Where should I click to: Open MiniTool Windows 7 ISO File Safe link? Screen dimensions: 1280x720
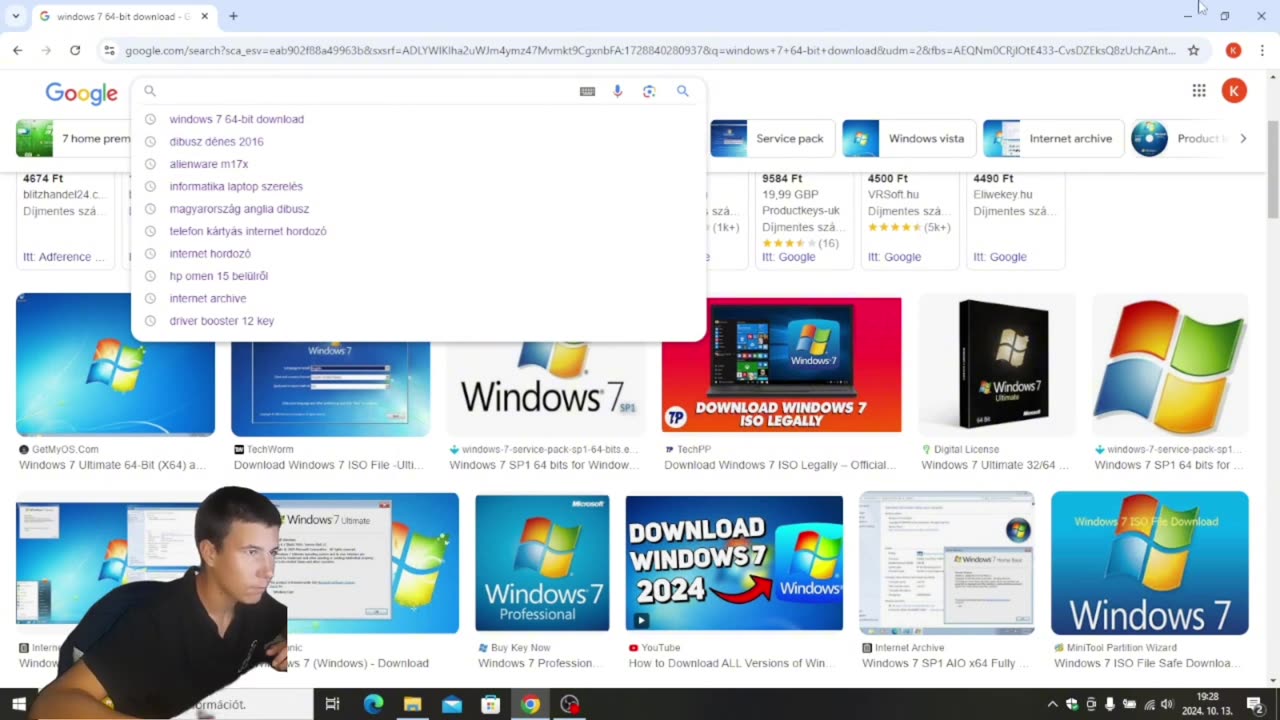[1149, 663]
